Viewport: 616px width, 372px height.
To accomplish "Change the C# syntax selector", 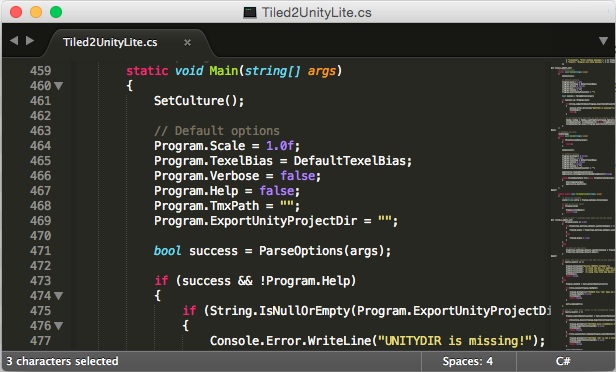I will [x=563, y=361].
